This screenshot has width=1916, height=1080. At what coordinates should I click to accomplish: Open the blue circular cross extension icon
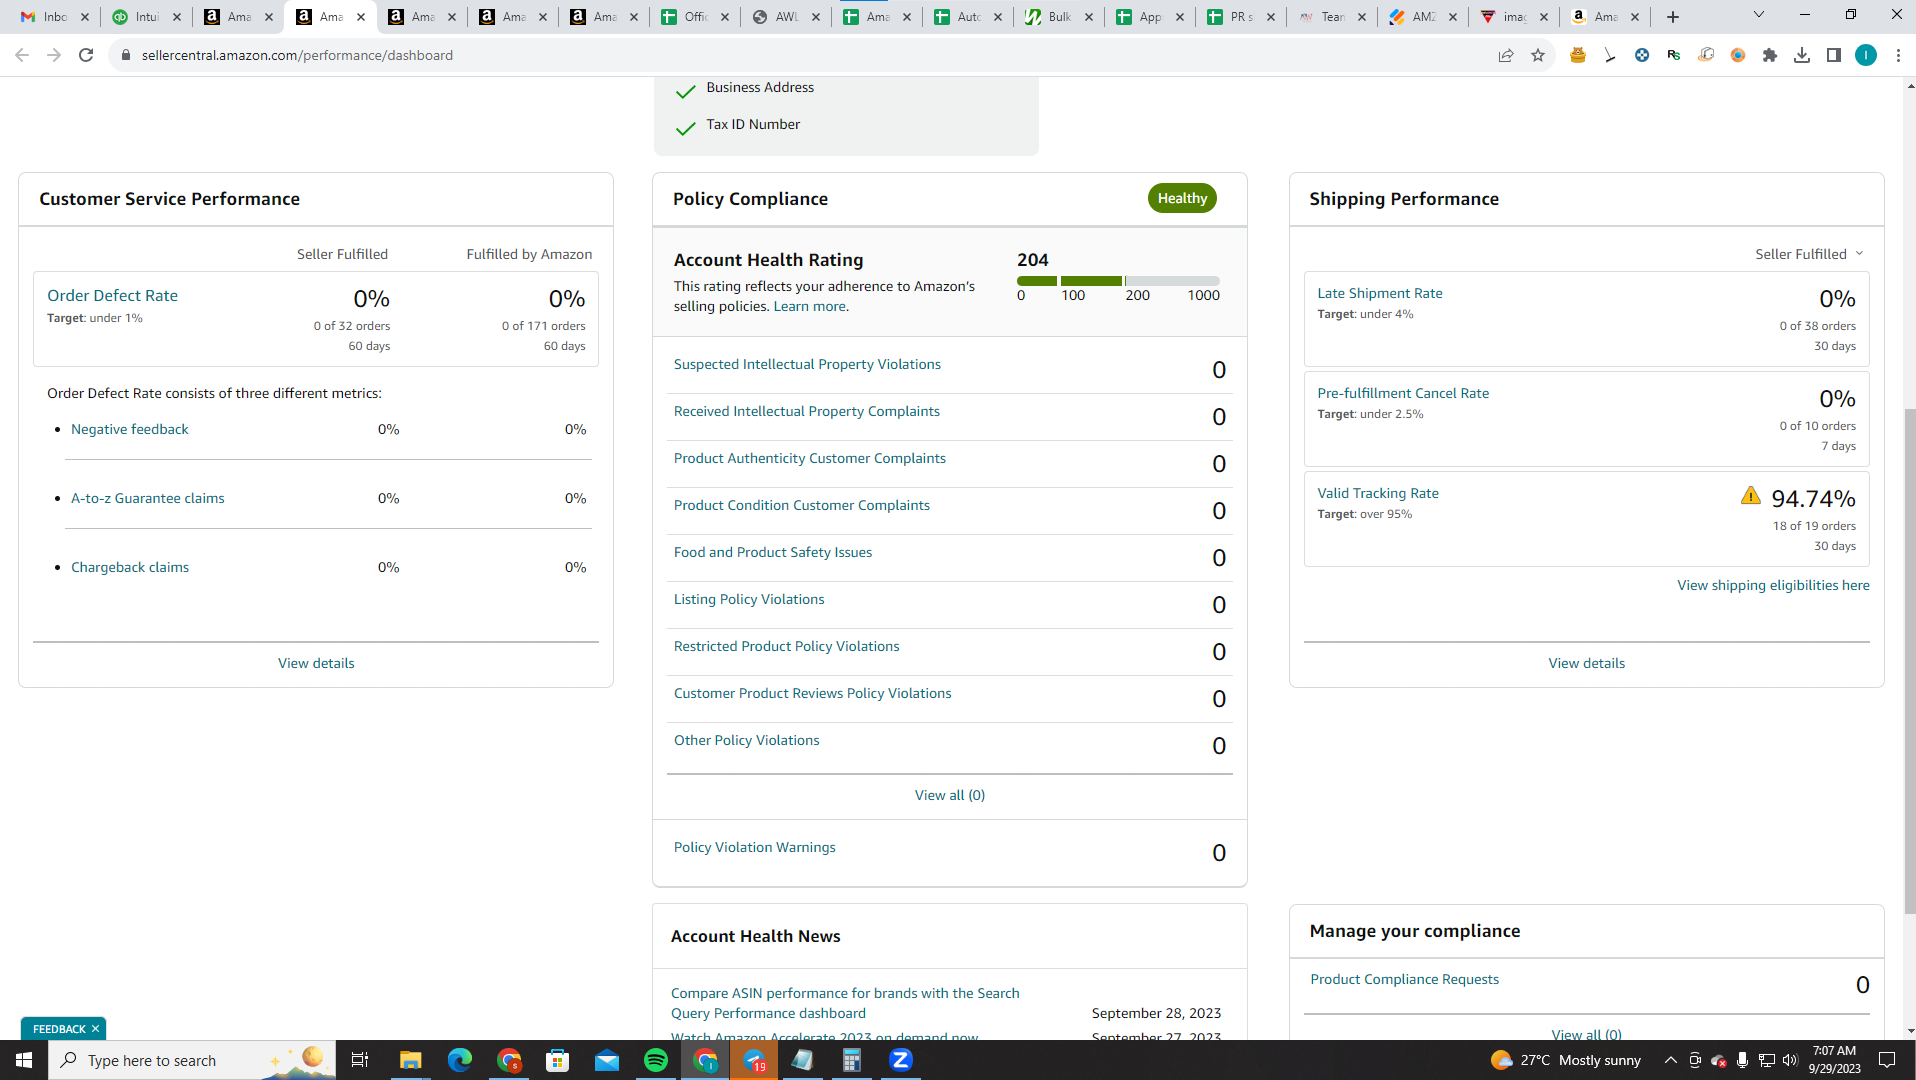[x=1642, y=55]
